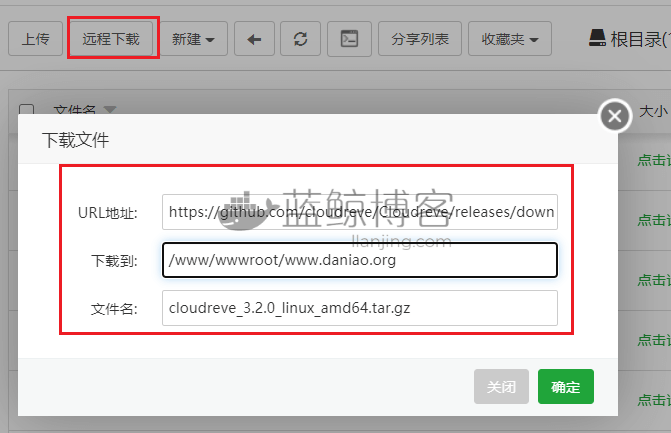Toggle the sort arrow next to 文件名 header
The width and height of the screenshot is (671, 433).
click(x=110, y=110)
